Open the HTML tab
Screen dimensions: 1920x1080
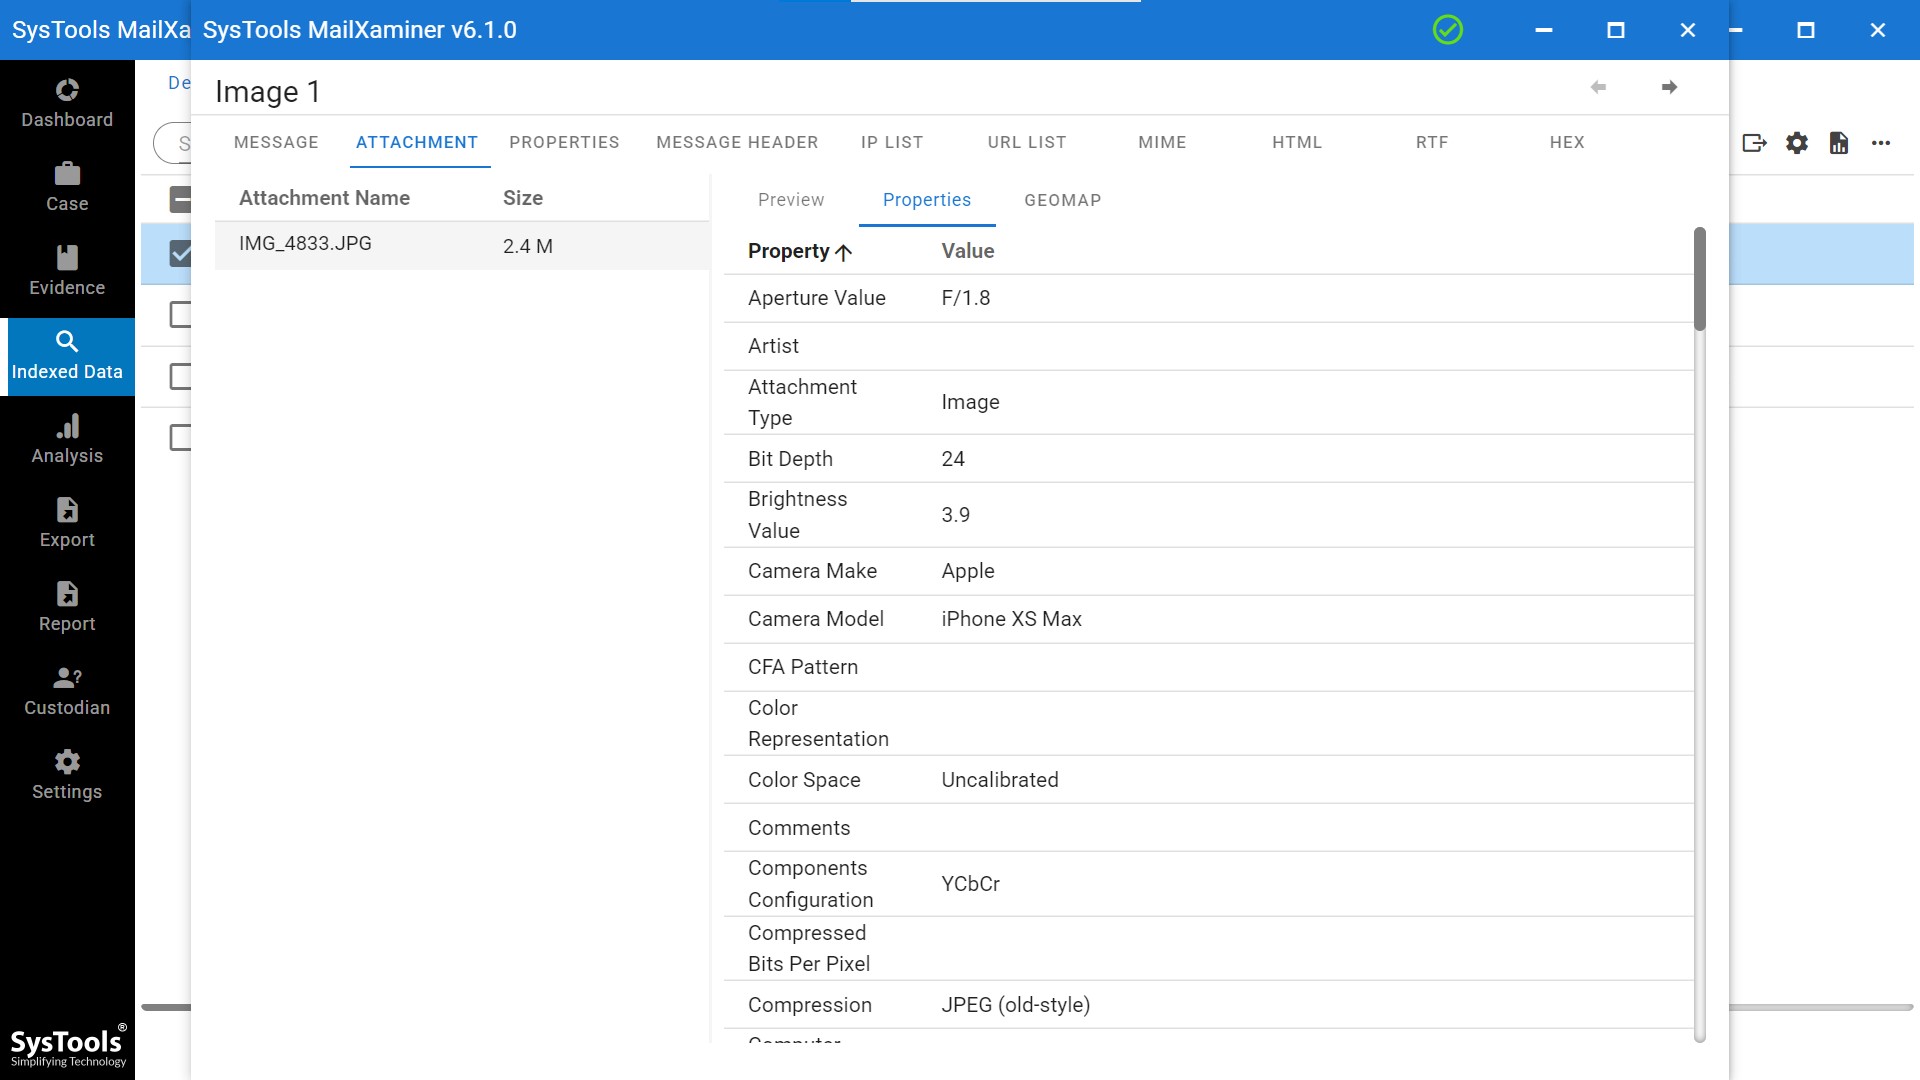(1297, 142)
